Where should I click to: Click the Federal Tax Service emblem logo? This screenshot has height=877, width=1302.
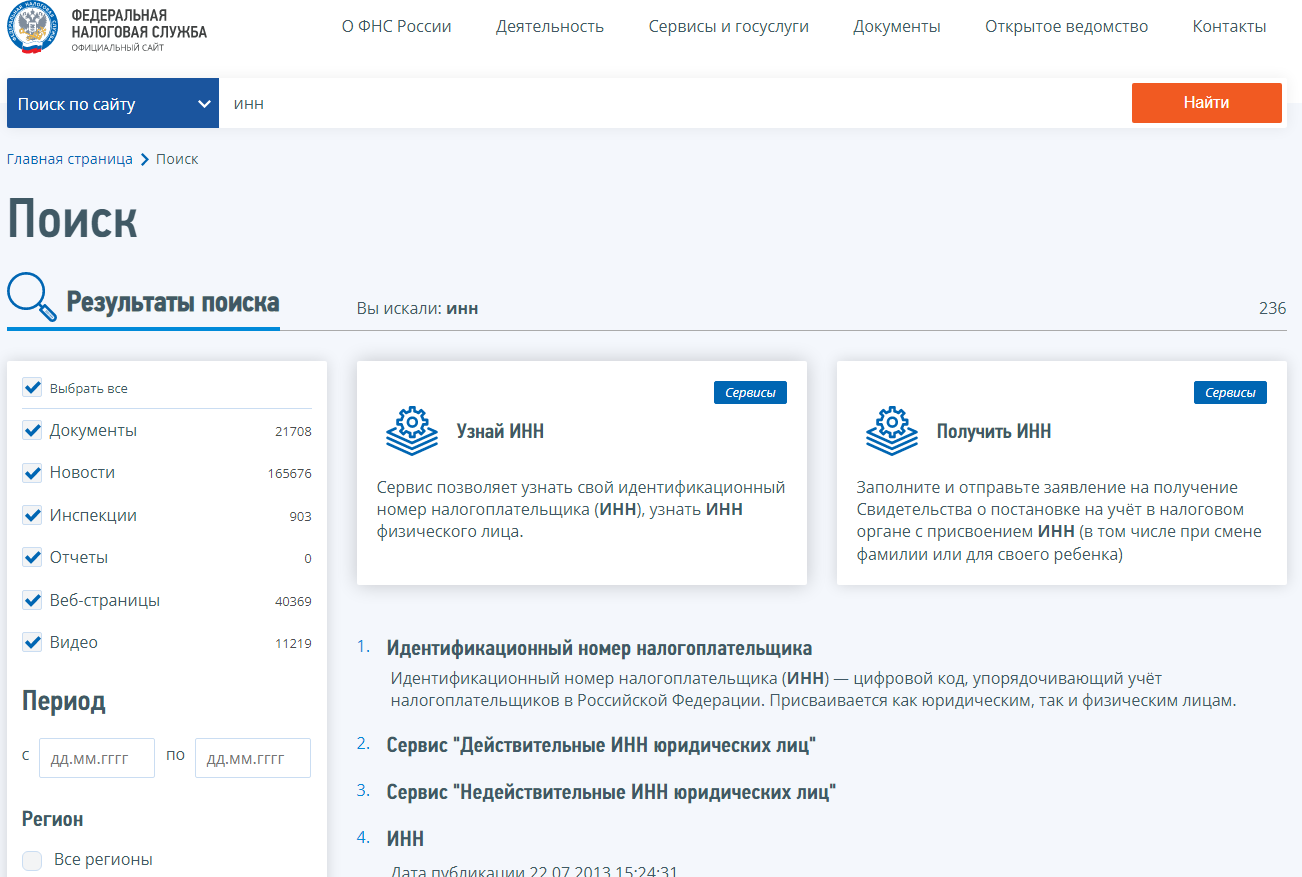(32, 29)
